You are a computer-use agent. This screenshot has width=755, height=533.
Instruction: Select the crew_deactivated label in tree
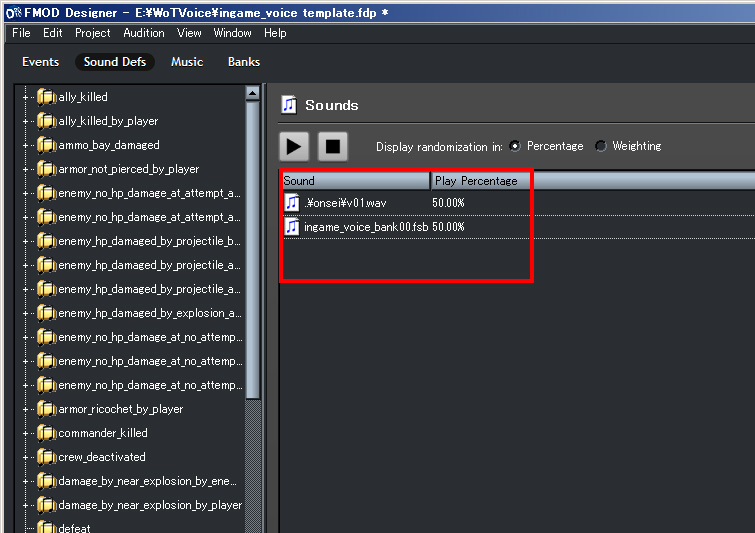click(102, 457)
